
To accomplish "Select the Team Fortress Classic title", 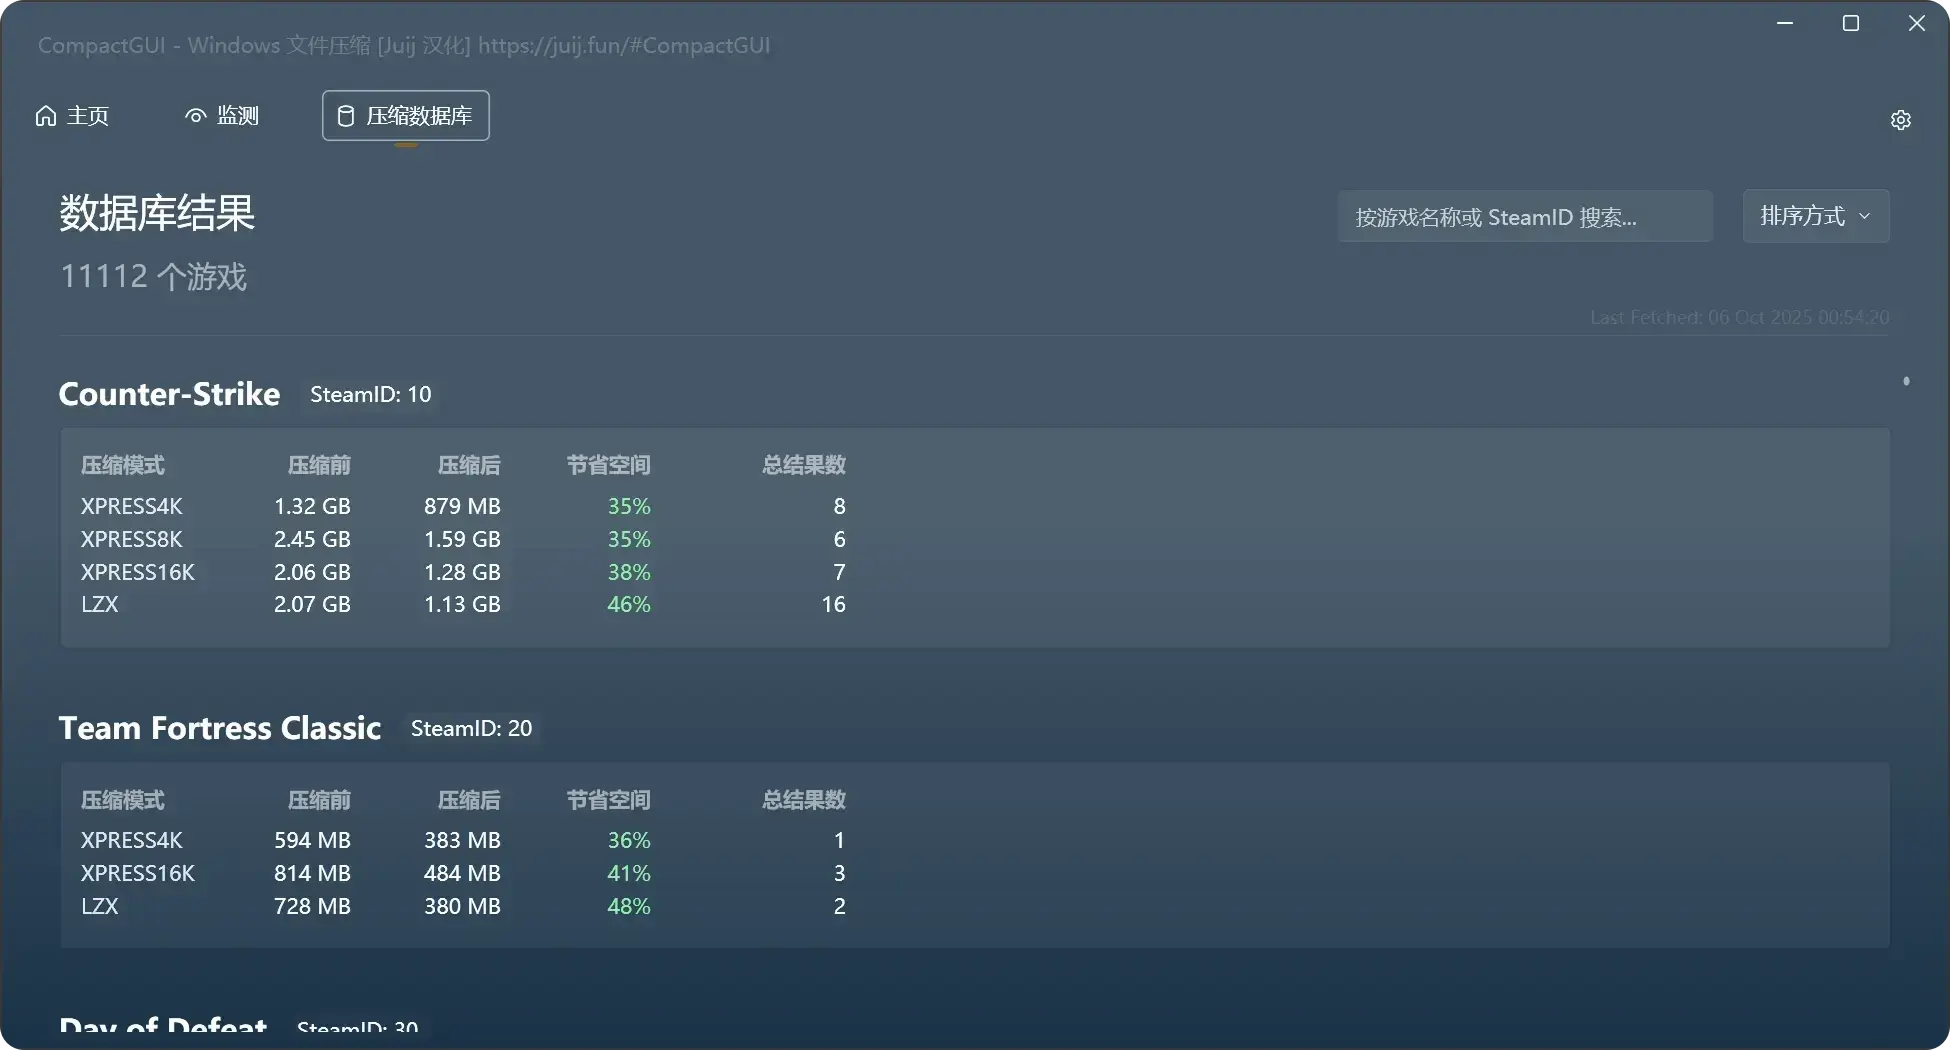I will pos(219,728).
